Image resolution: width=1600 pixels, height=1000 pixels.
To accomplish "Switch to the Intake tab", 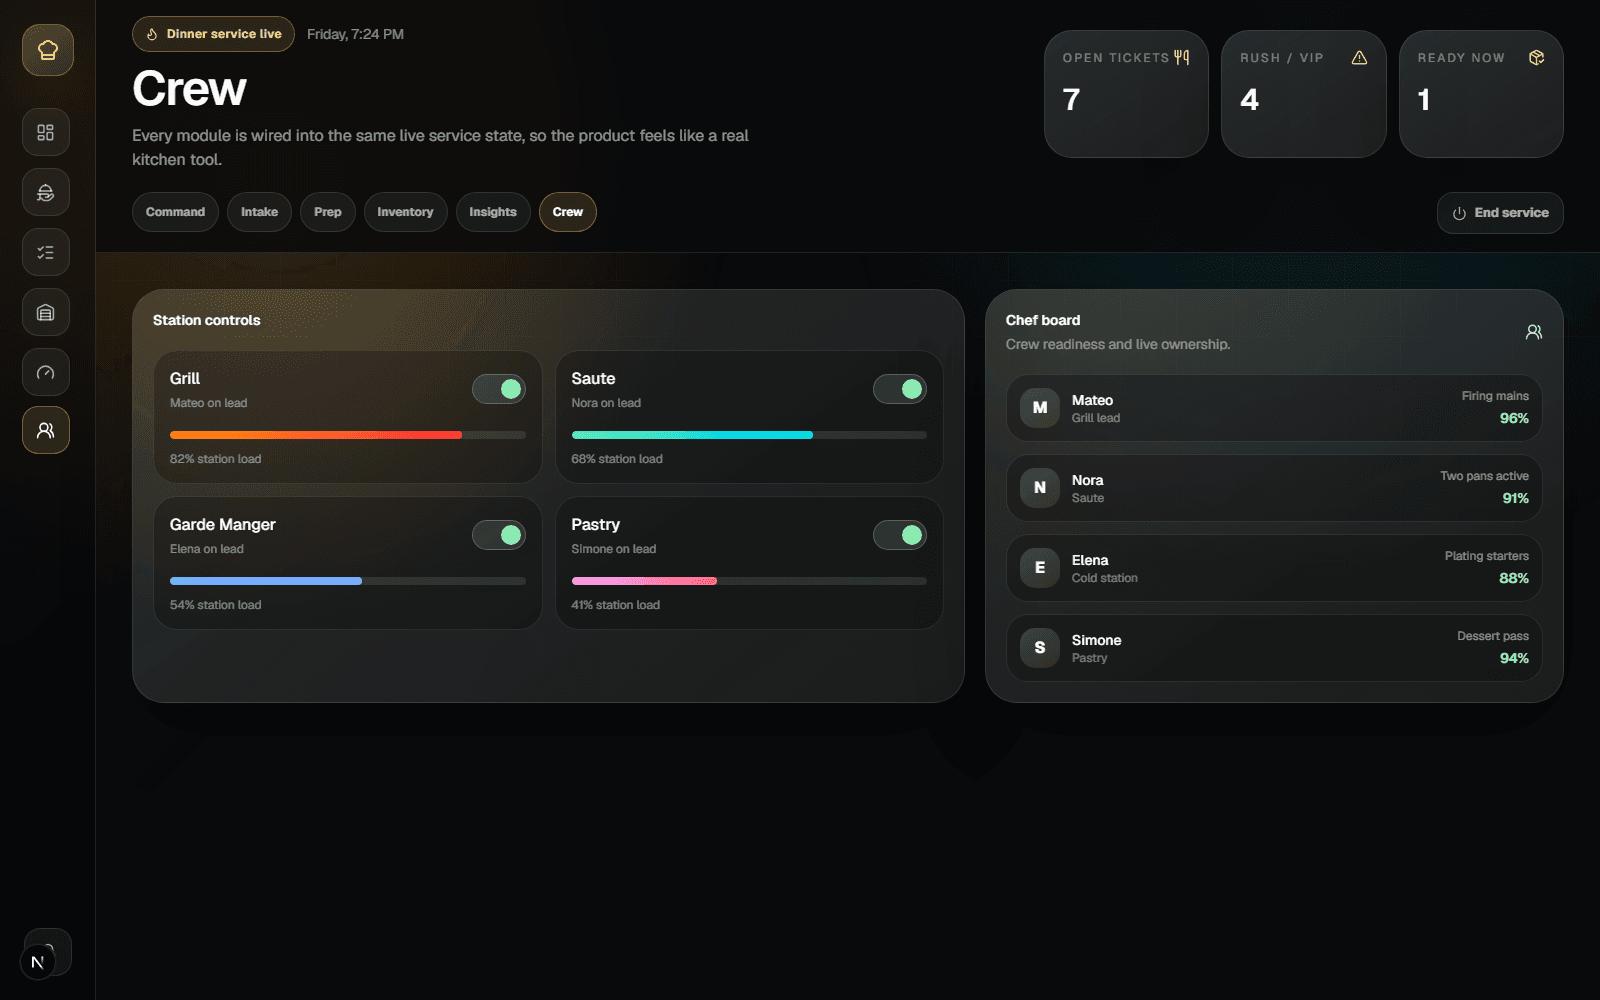I will 259,212.
